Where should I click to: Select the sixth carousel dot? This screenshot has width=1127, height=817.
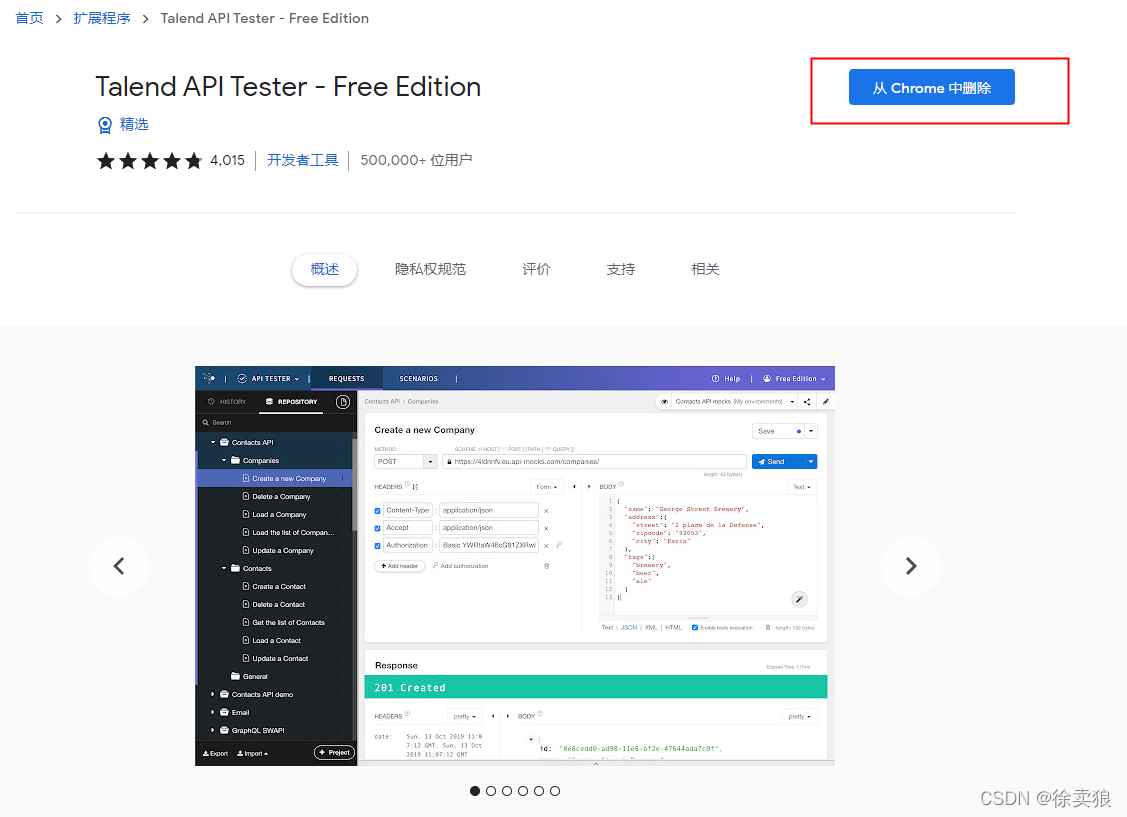click(x=555, y=791)
